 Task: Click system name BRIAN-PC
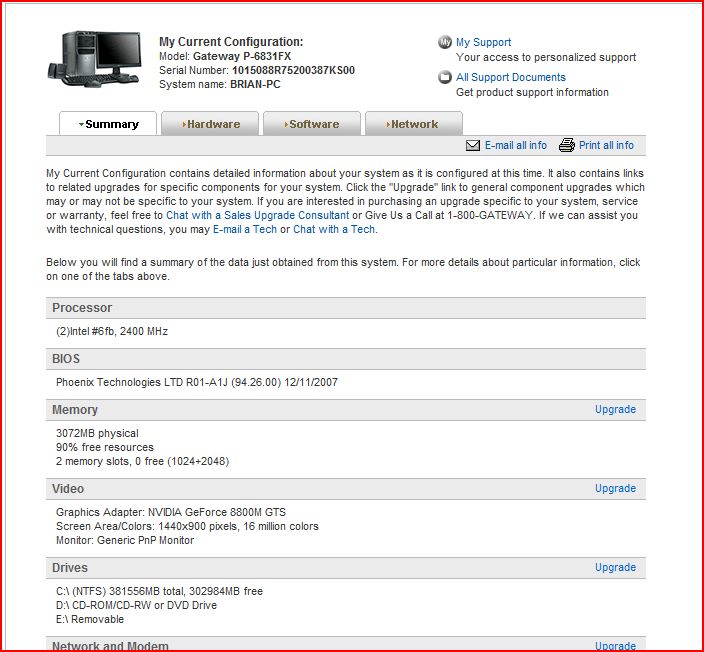pyautogui.click(x=255, y=84)
